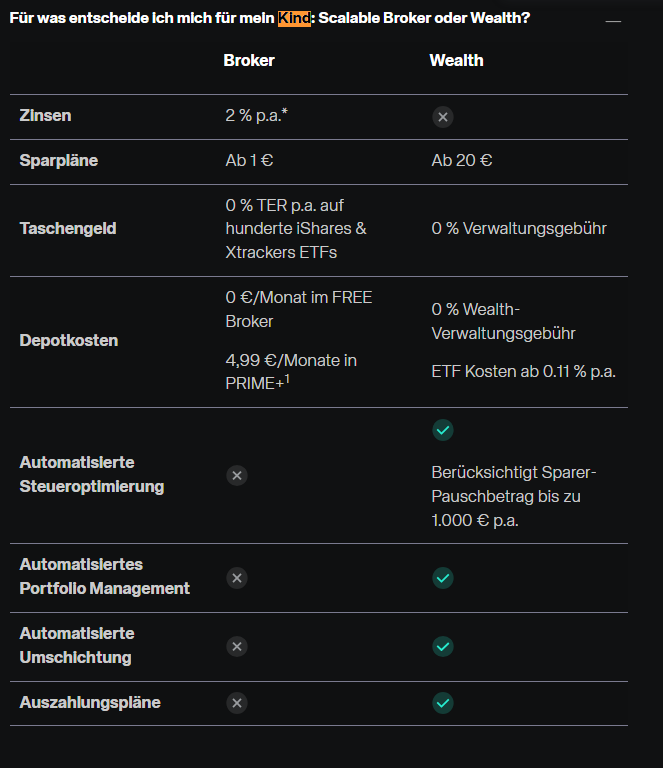
Task: Click X icon in Automatisierte Umschichtung row
Action: 237,647
